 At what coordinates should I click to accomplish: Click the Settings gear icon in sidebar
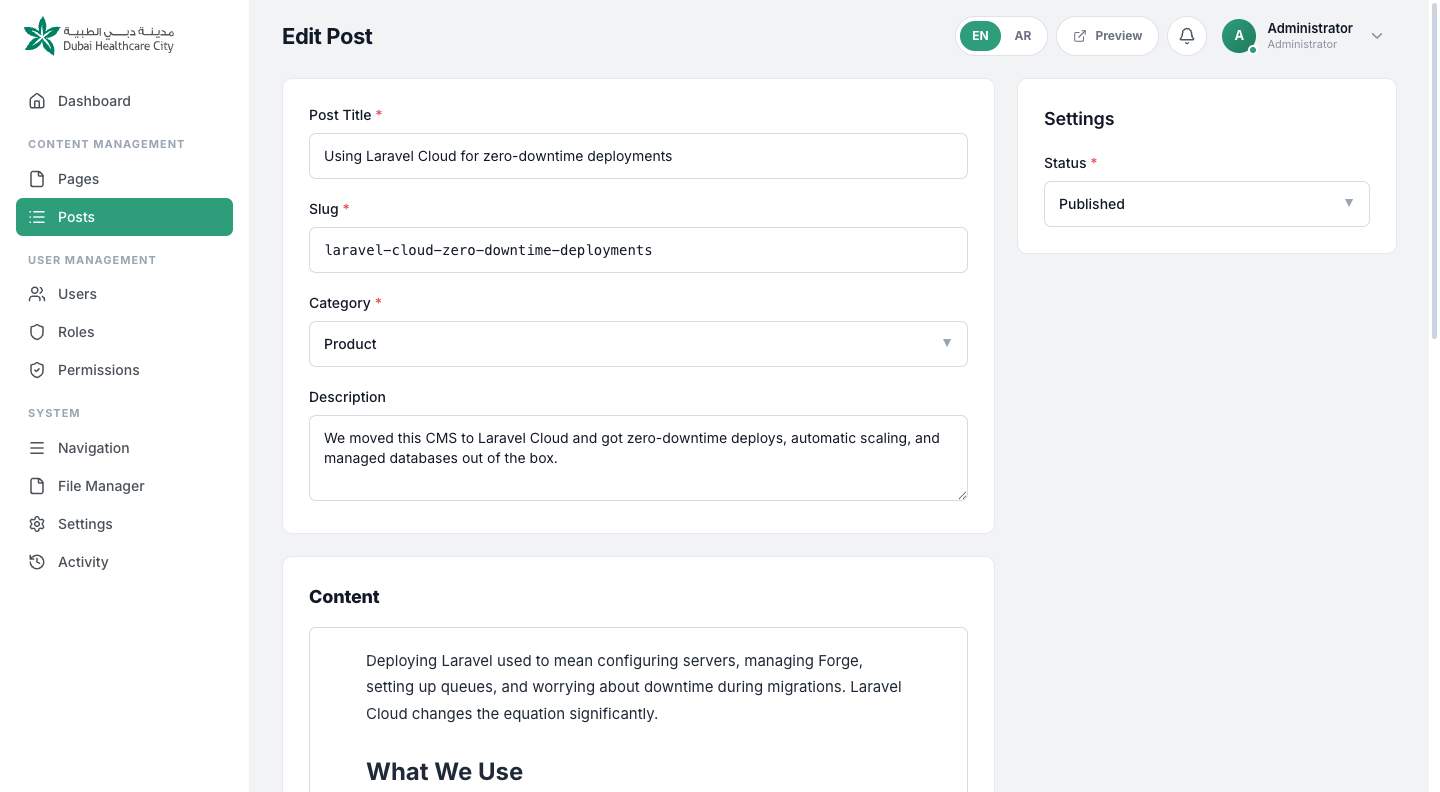click(37, 524)
